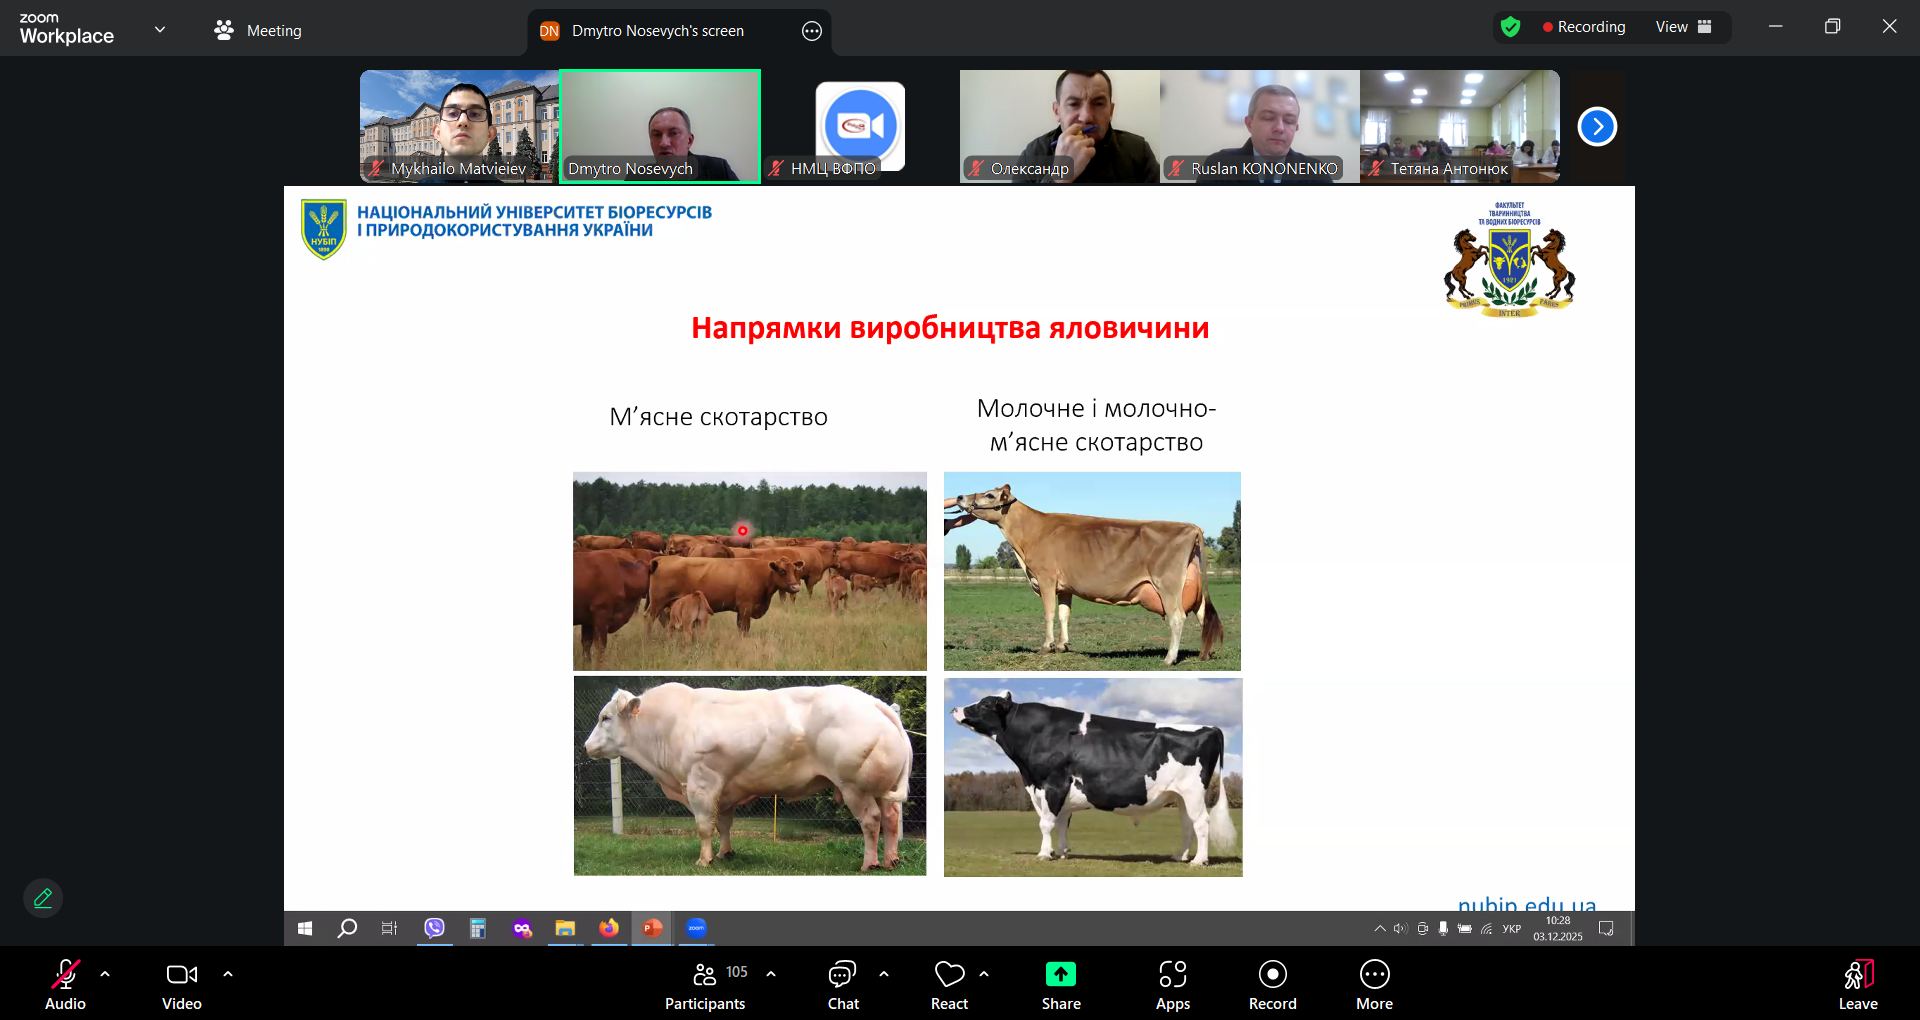
Task: Open Viber from the shared taskbar
Action: [x=434, y=929]
